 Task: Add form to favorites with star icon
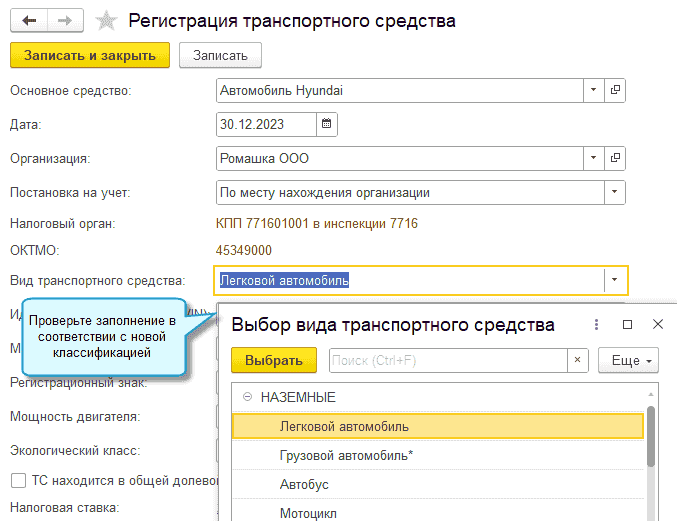[104, 20]
